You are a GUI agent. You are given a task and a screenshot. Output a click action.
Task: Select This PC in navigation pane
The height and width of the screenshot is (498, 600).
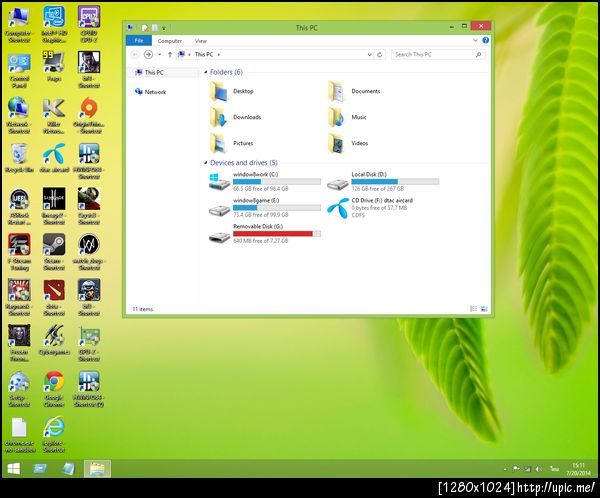click(x=165, y=72)
